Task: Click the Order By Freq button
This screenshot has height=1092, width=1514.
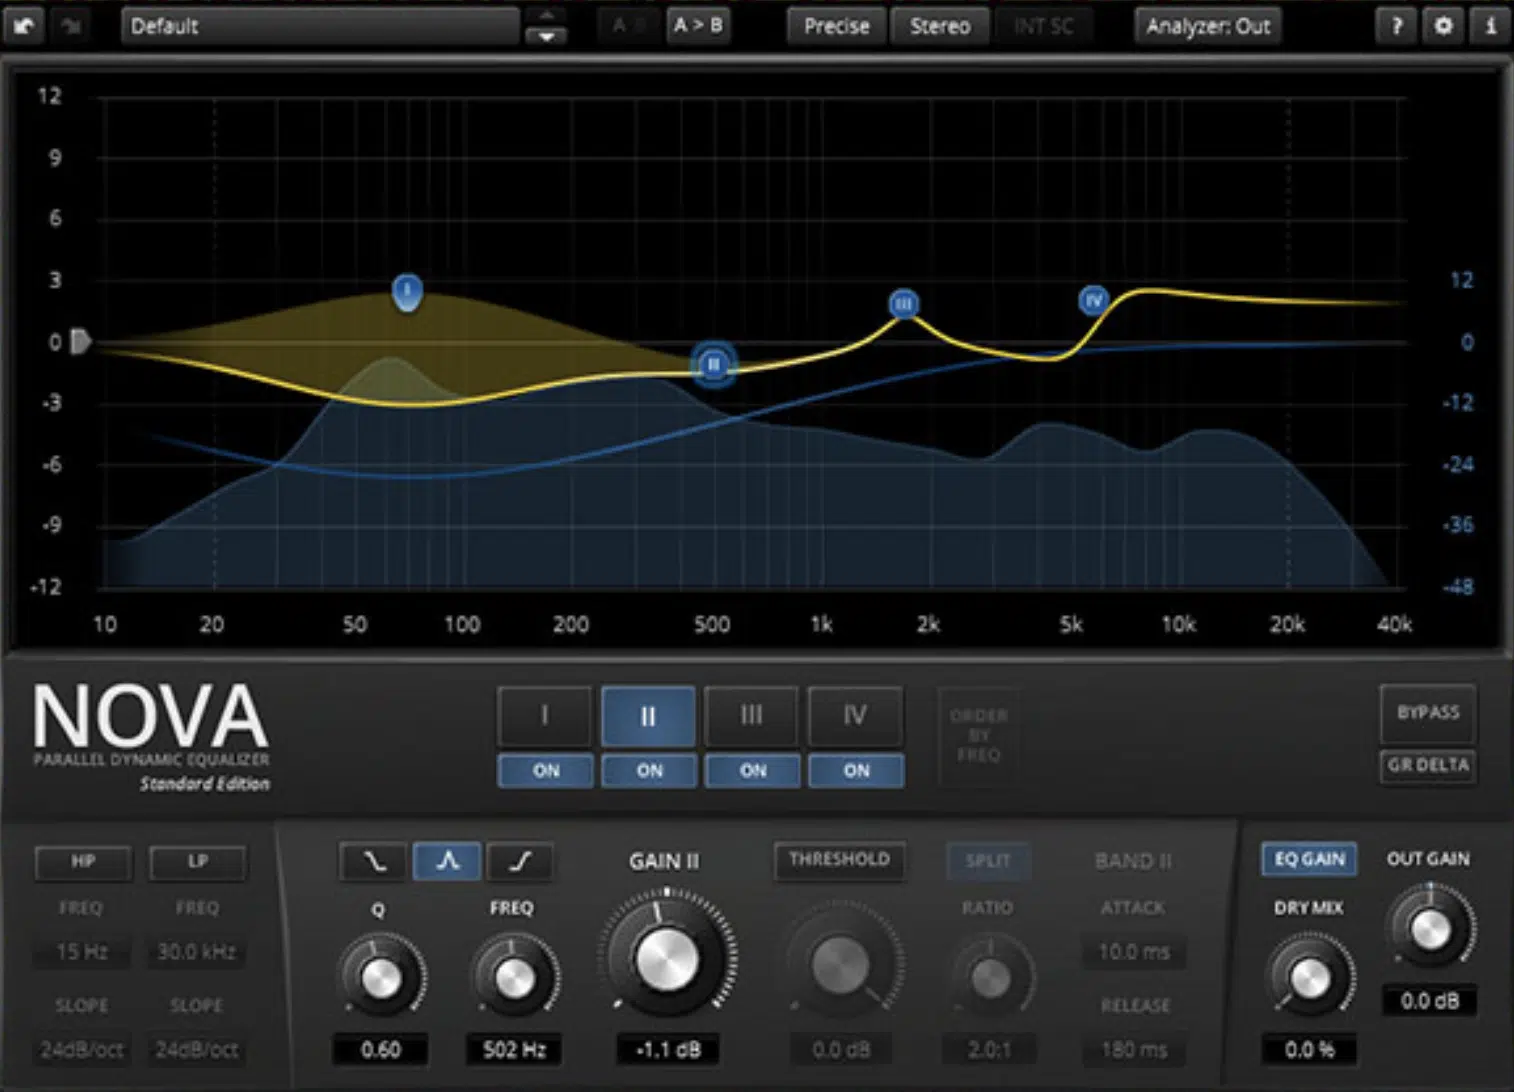Action: point(979,736)
